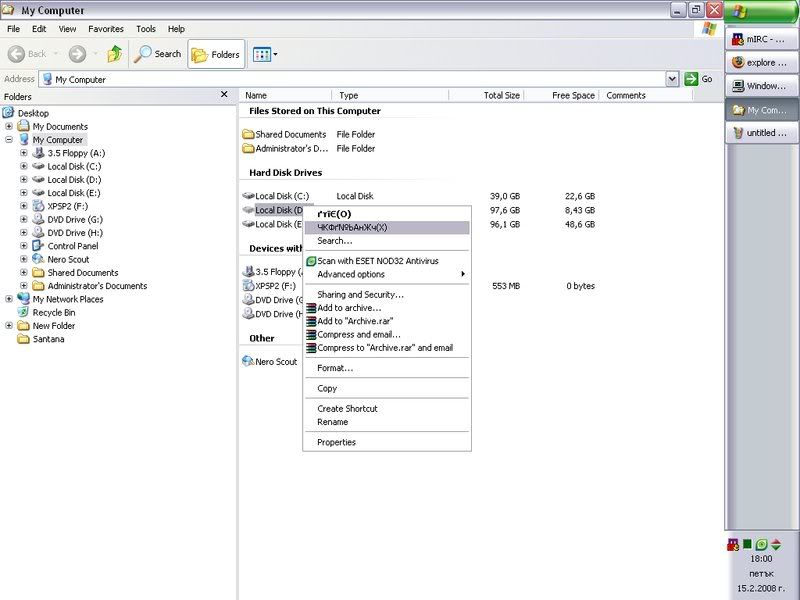This screenshot has width=800, height=600.
Task: Collapse the My Computer tree node
Action: [x=9, y=140]
